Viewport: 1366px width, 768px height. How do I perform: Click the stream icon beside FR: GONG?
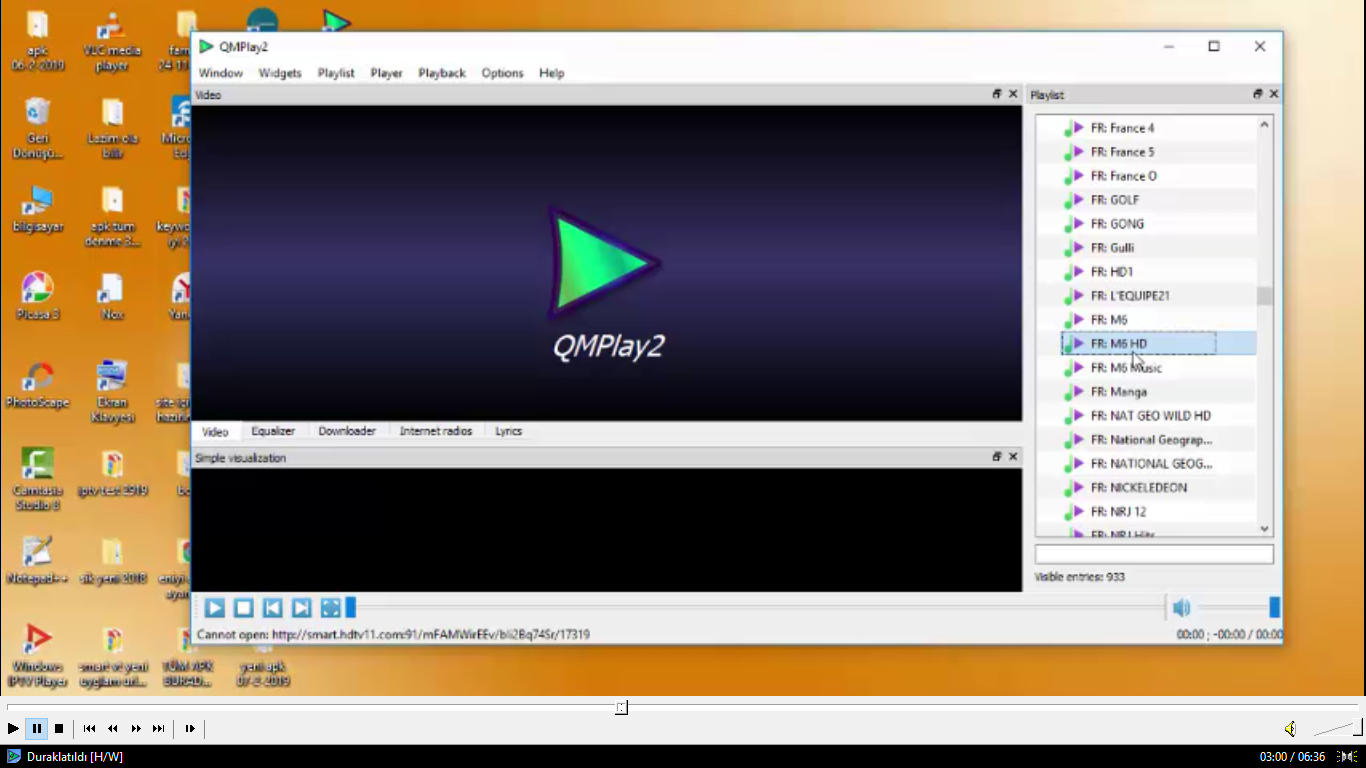1074,224
